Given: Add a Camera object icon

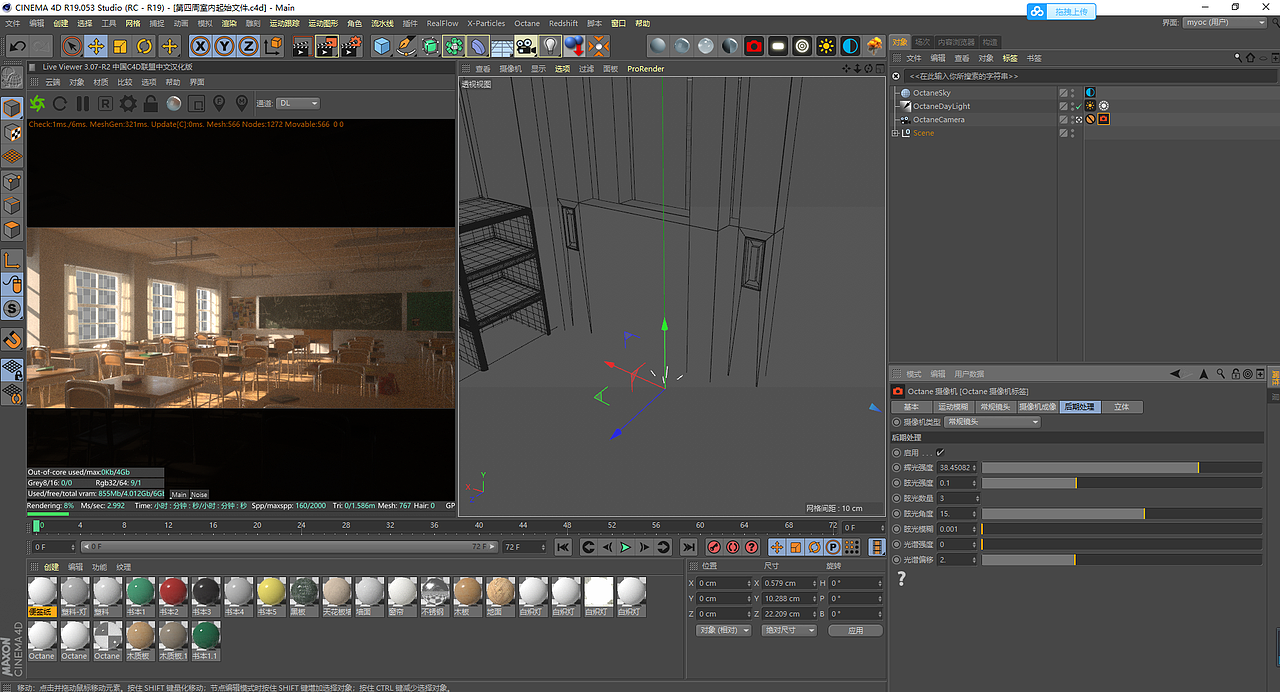Looking at the screenshot, I should (x=526, y=46).
